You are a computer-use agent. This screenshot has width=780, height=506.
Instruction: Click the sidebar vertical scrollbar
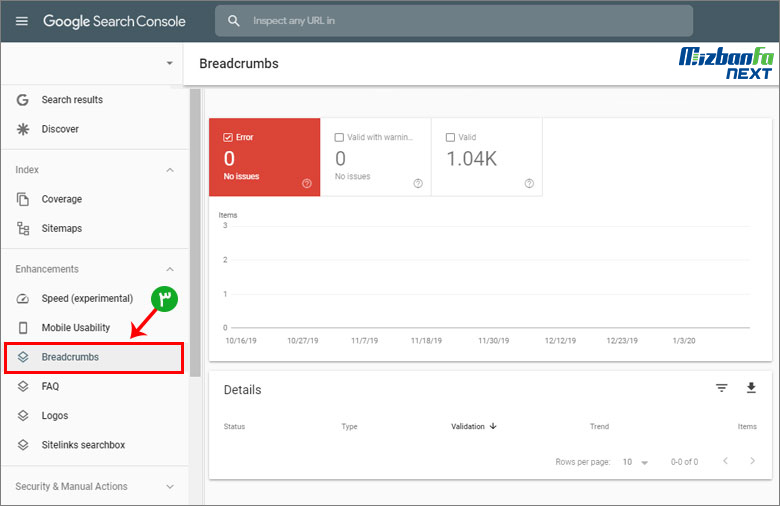pyautogui.click(x=195, y=233)
